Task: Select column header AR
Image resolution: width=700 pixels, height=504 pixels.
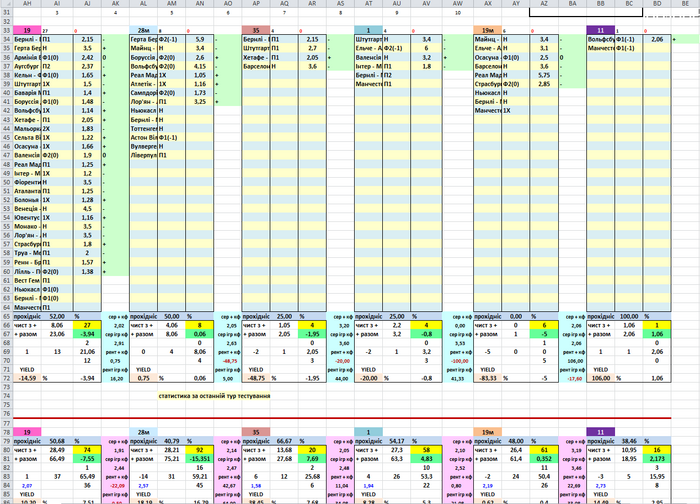Action: coord(312,3)
